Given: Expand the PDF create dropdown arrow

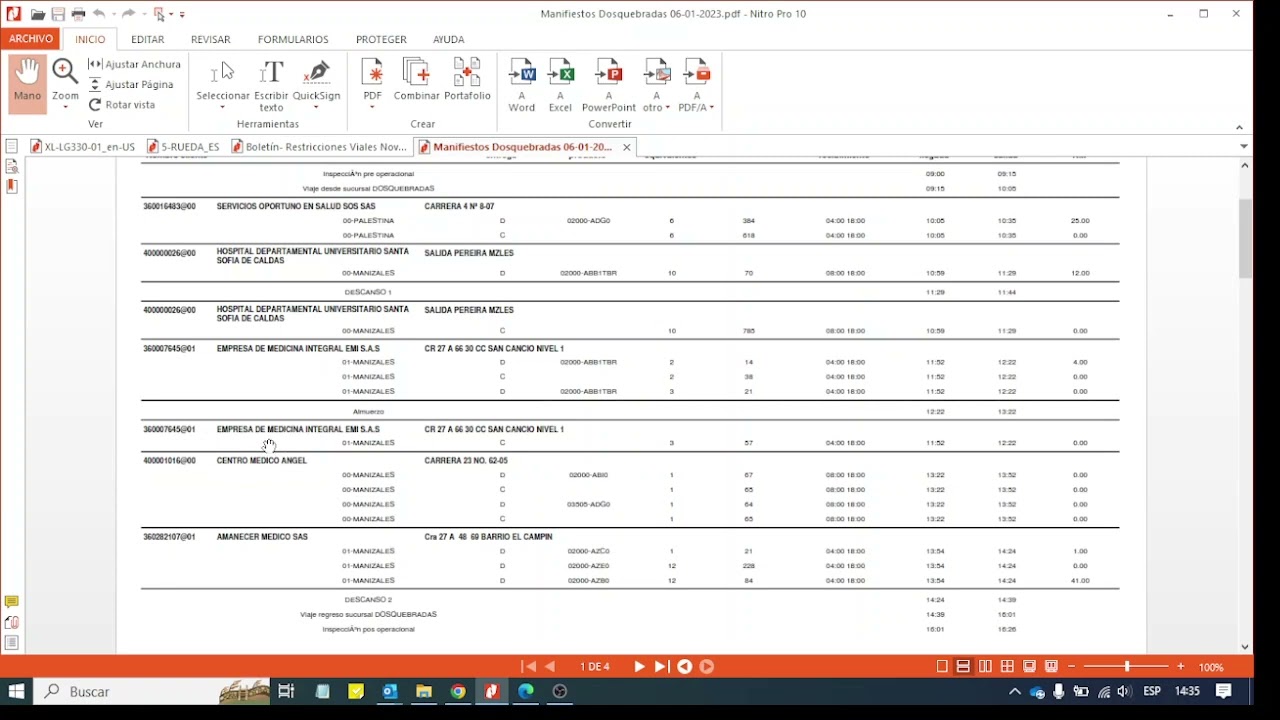Looking at the screenshot, I should pos(372,108).
